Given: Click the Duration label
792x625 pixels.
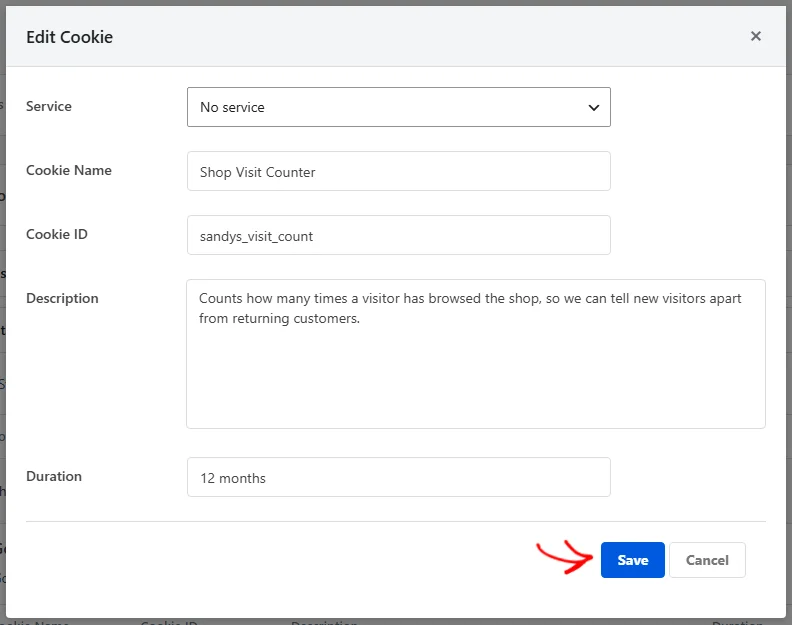Looking at the screenshot, I should click(54, 476).
